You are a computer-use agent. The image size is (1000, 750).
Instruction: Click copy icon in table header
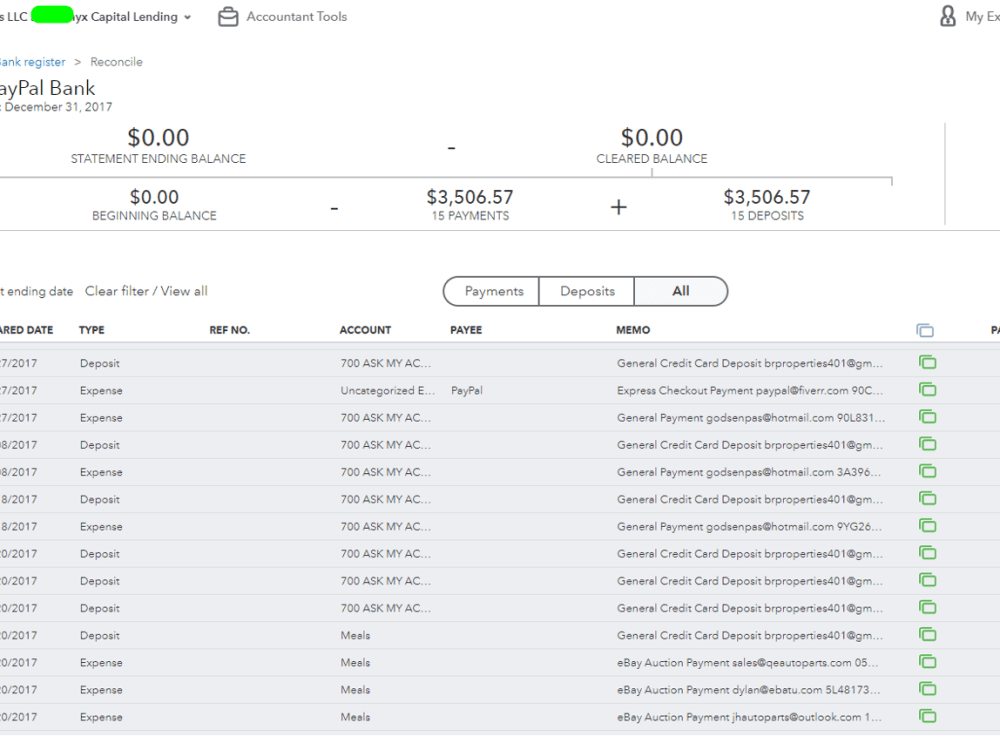[925, 330]
